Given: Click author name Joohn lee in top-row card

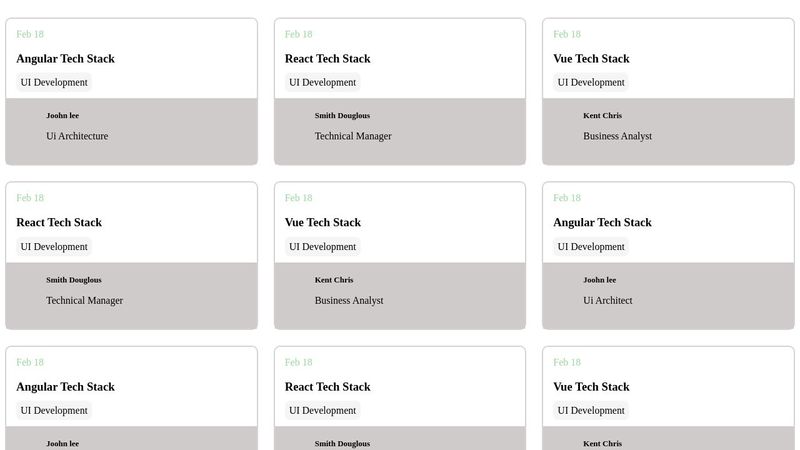Looking at the screenshot, I should (x=62, y=116).
